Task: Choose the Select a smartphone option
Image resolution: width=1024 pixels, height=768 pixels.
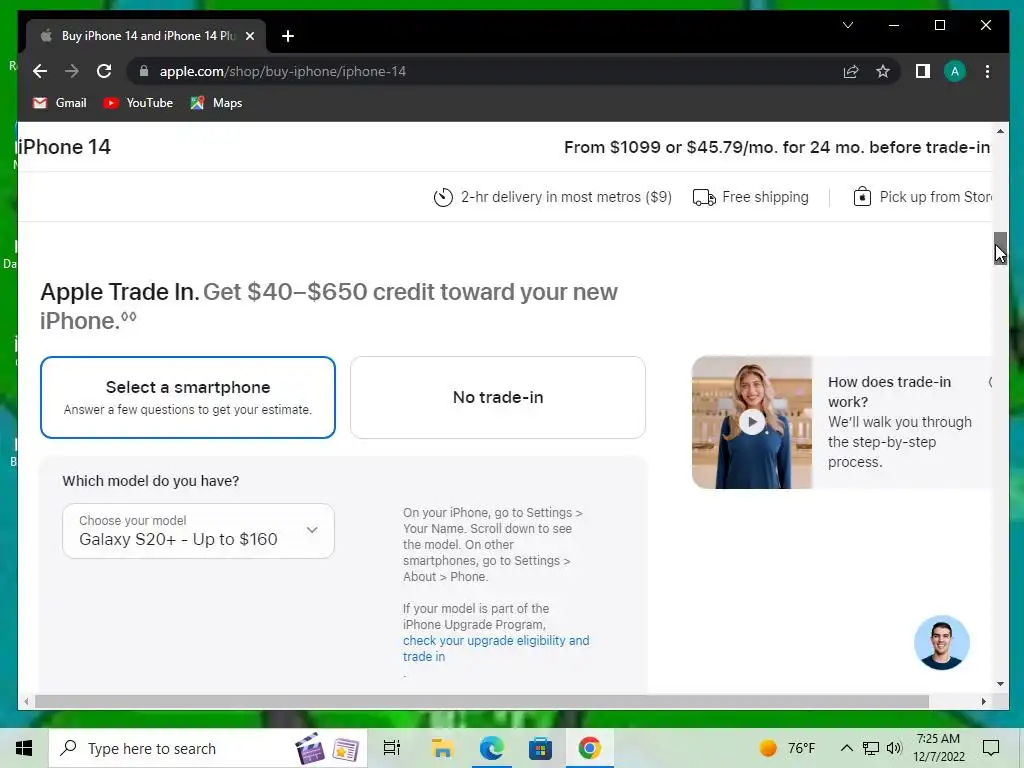Action: (x=188, y=397)
